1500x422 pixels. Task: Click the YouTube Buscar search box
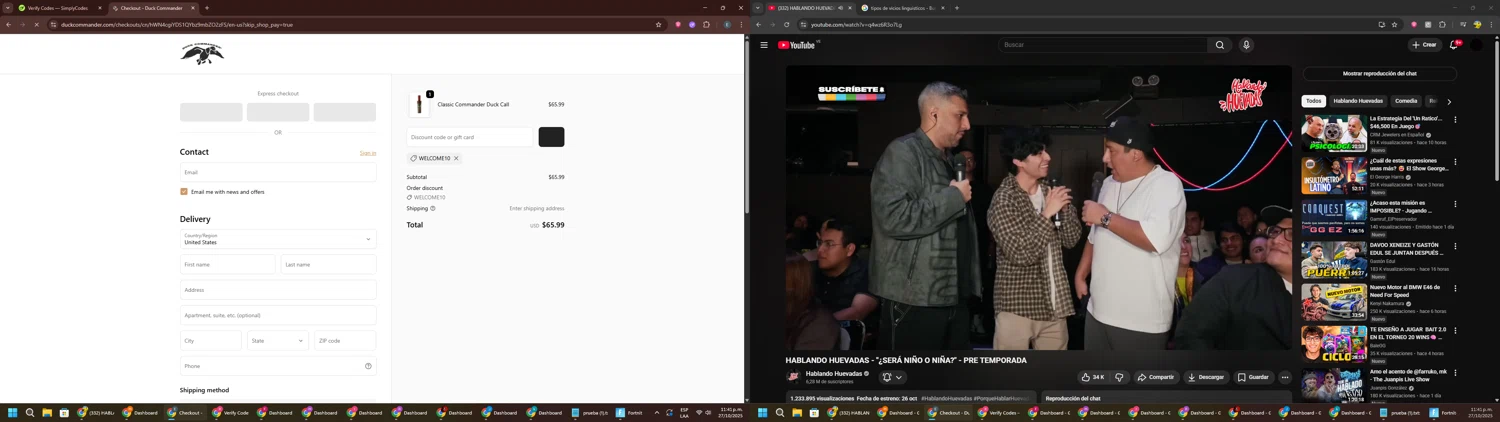coord(1104,45)
